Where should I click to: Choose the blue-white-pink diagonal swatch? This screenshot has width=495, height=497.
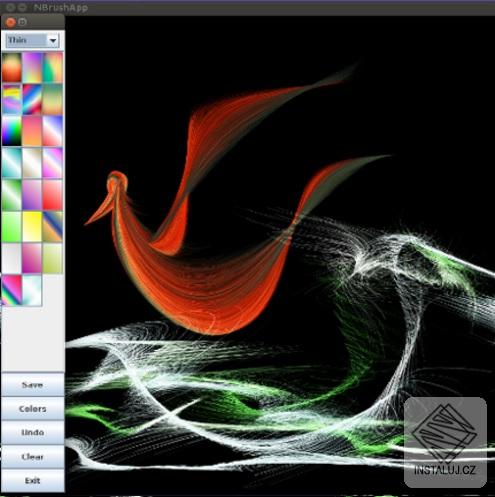[x=53, y=131]
